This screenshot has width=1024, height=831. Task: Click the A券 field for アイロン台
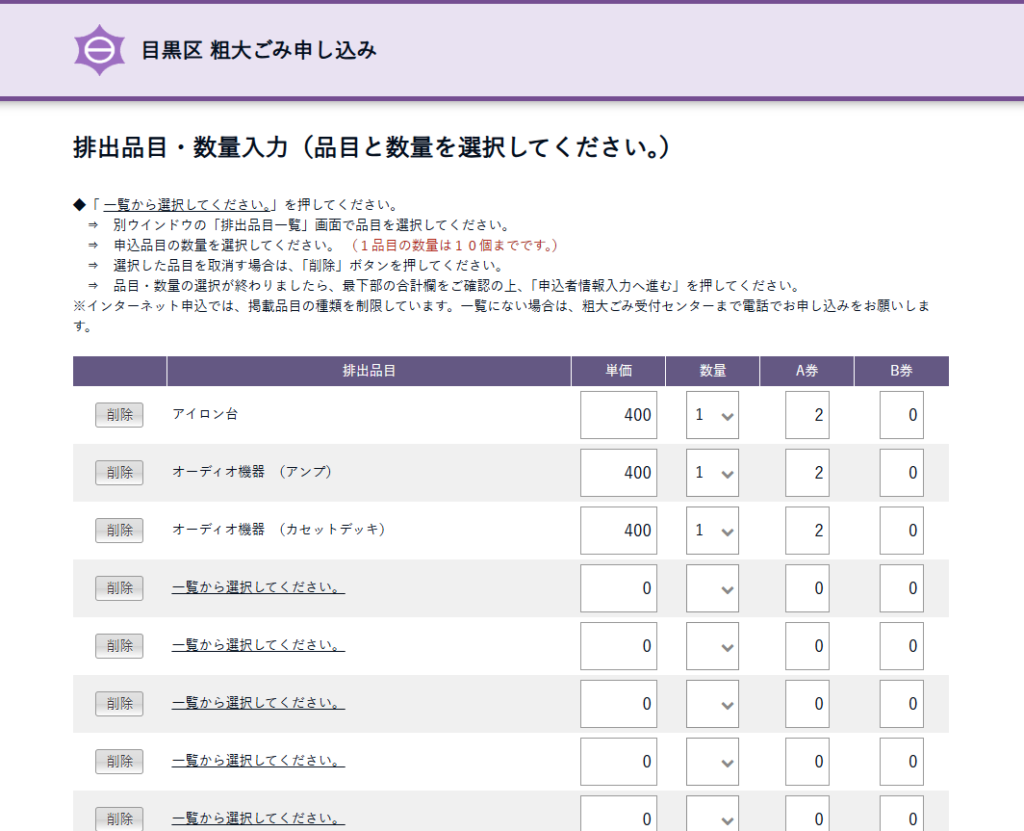[806, 415]
